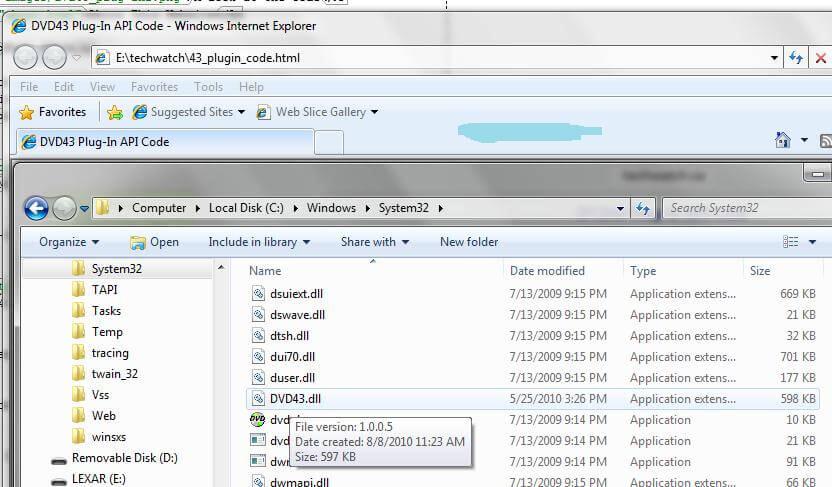Open Explorer address bar previous locations dropdown

(x=620, y=209)
